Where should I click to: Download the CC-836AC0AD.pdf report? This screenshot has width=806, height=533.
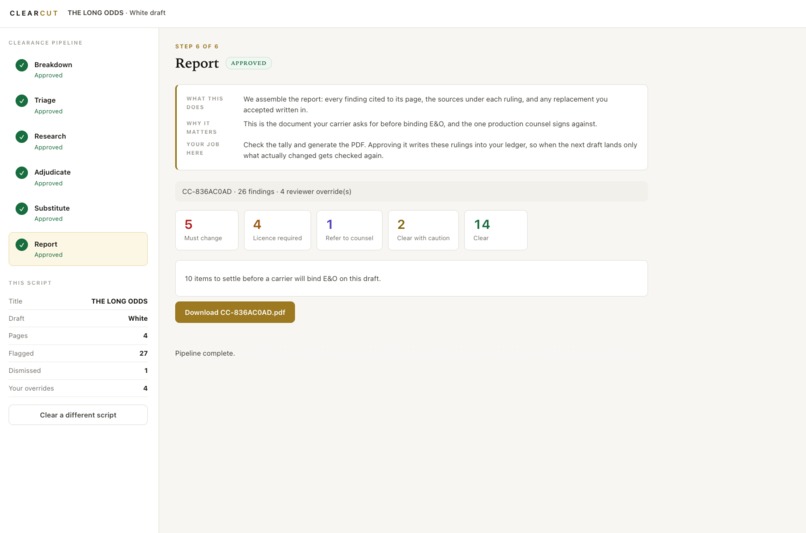235,312
